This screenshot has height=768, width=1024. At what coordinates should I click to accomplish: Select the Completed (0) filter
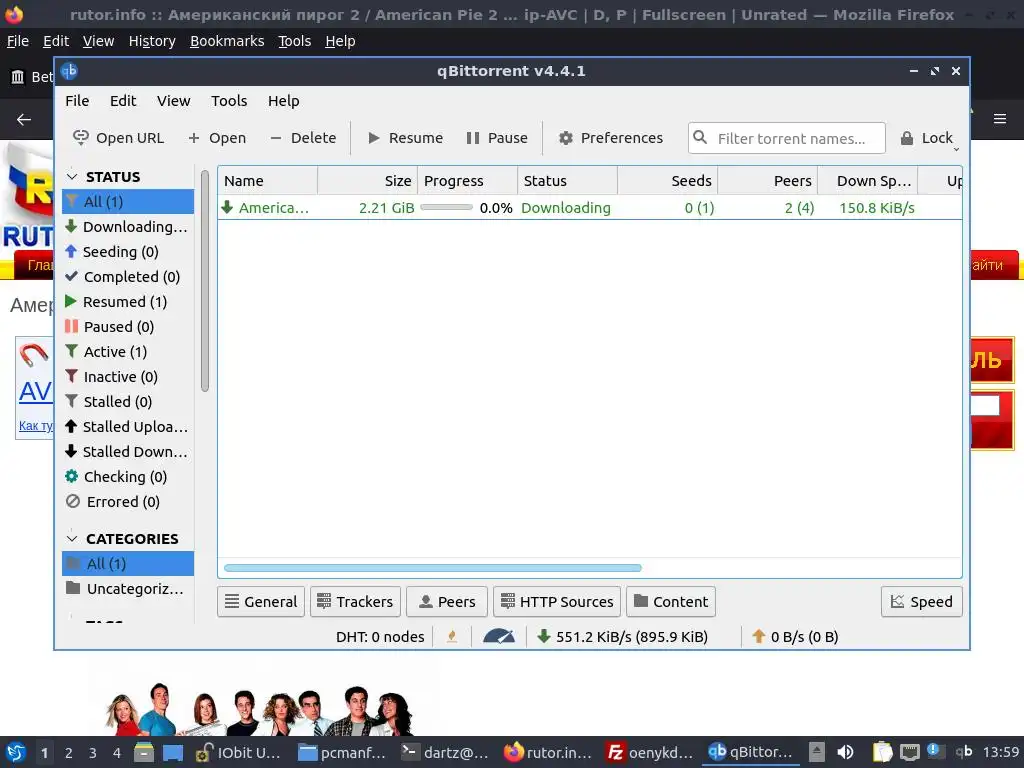click(x=128, y=276)
